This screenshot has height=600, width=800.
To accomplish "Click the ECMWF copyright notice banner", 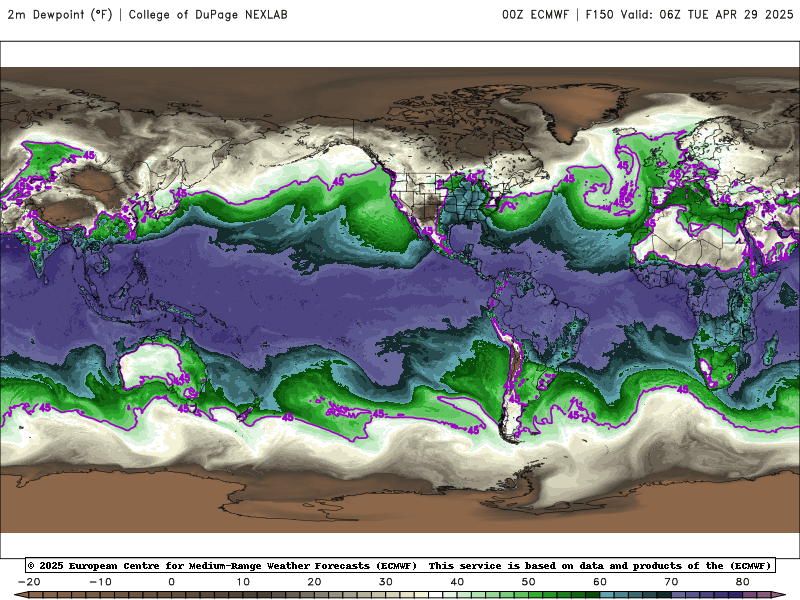I will pyautogui.click(x=400, y=565).
